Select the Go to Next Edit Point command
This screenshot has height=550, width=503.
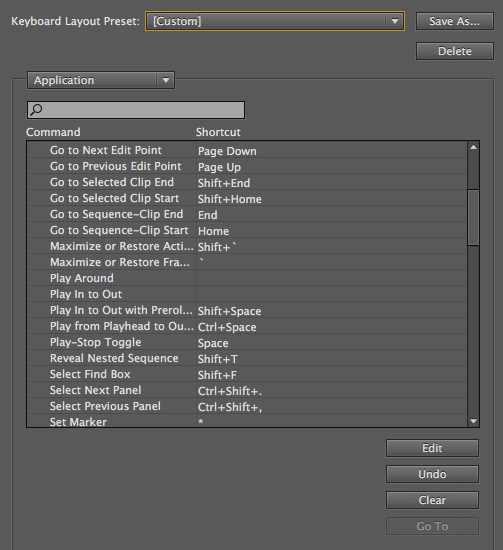106,150
